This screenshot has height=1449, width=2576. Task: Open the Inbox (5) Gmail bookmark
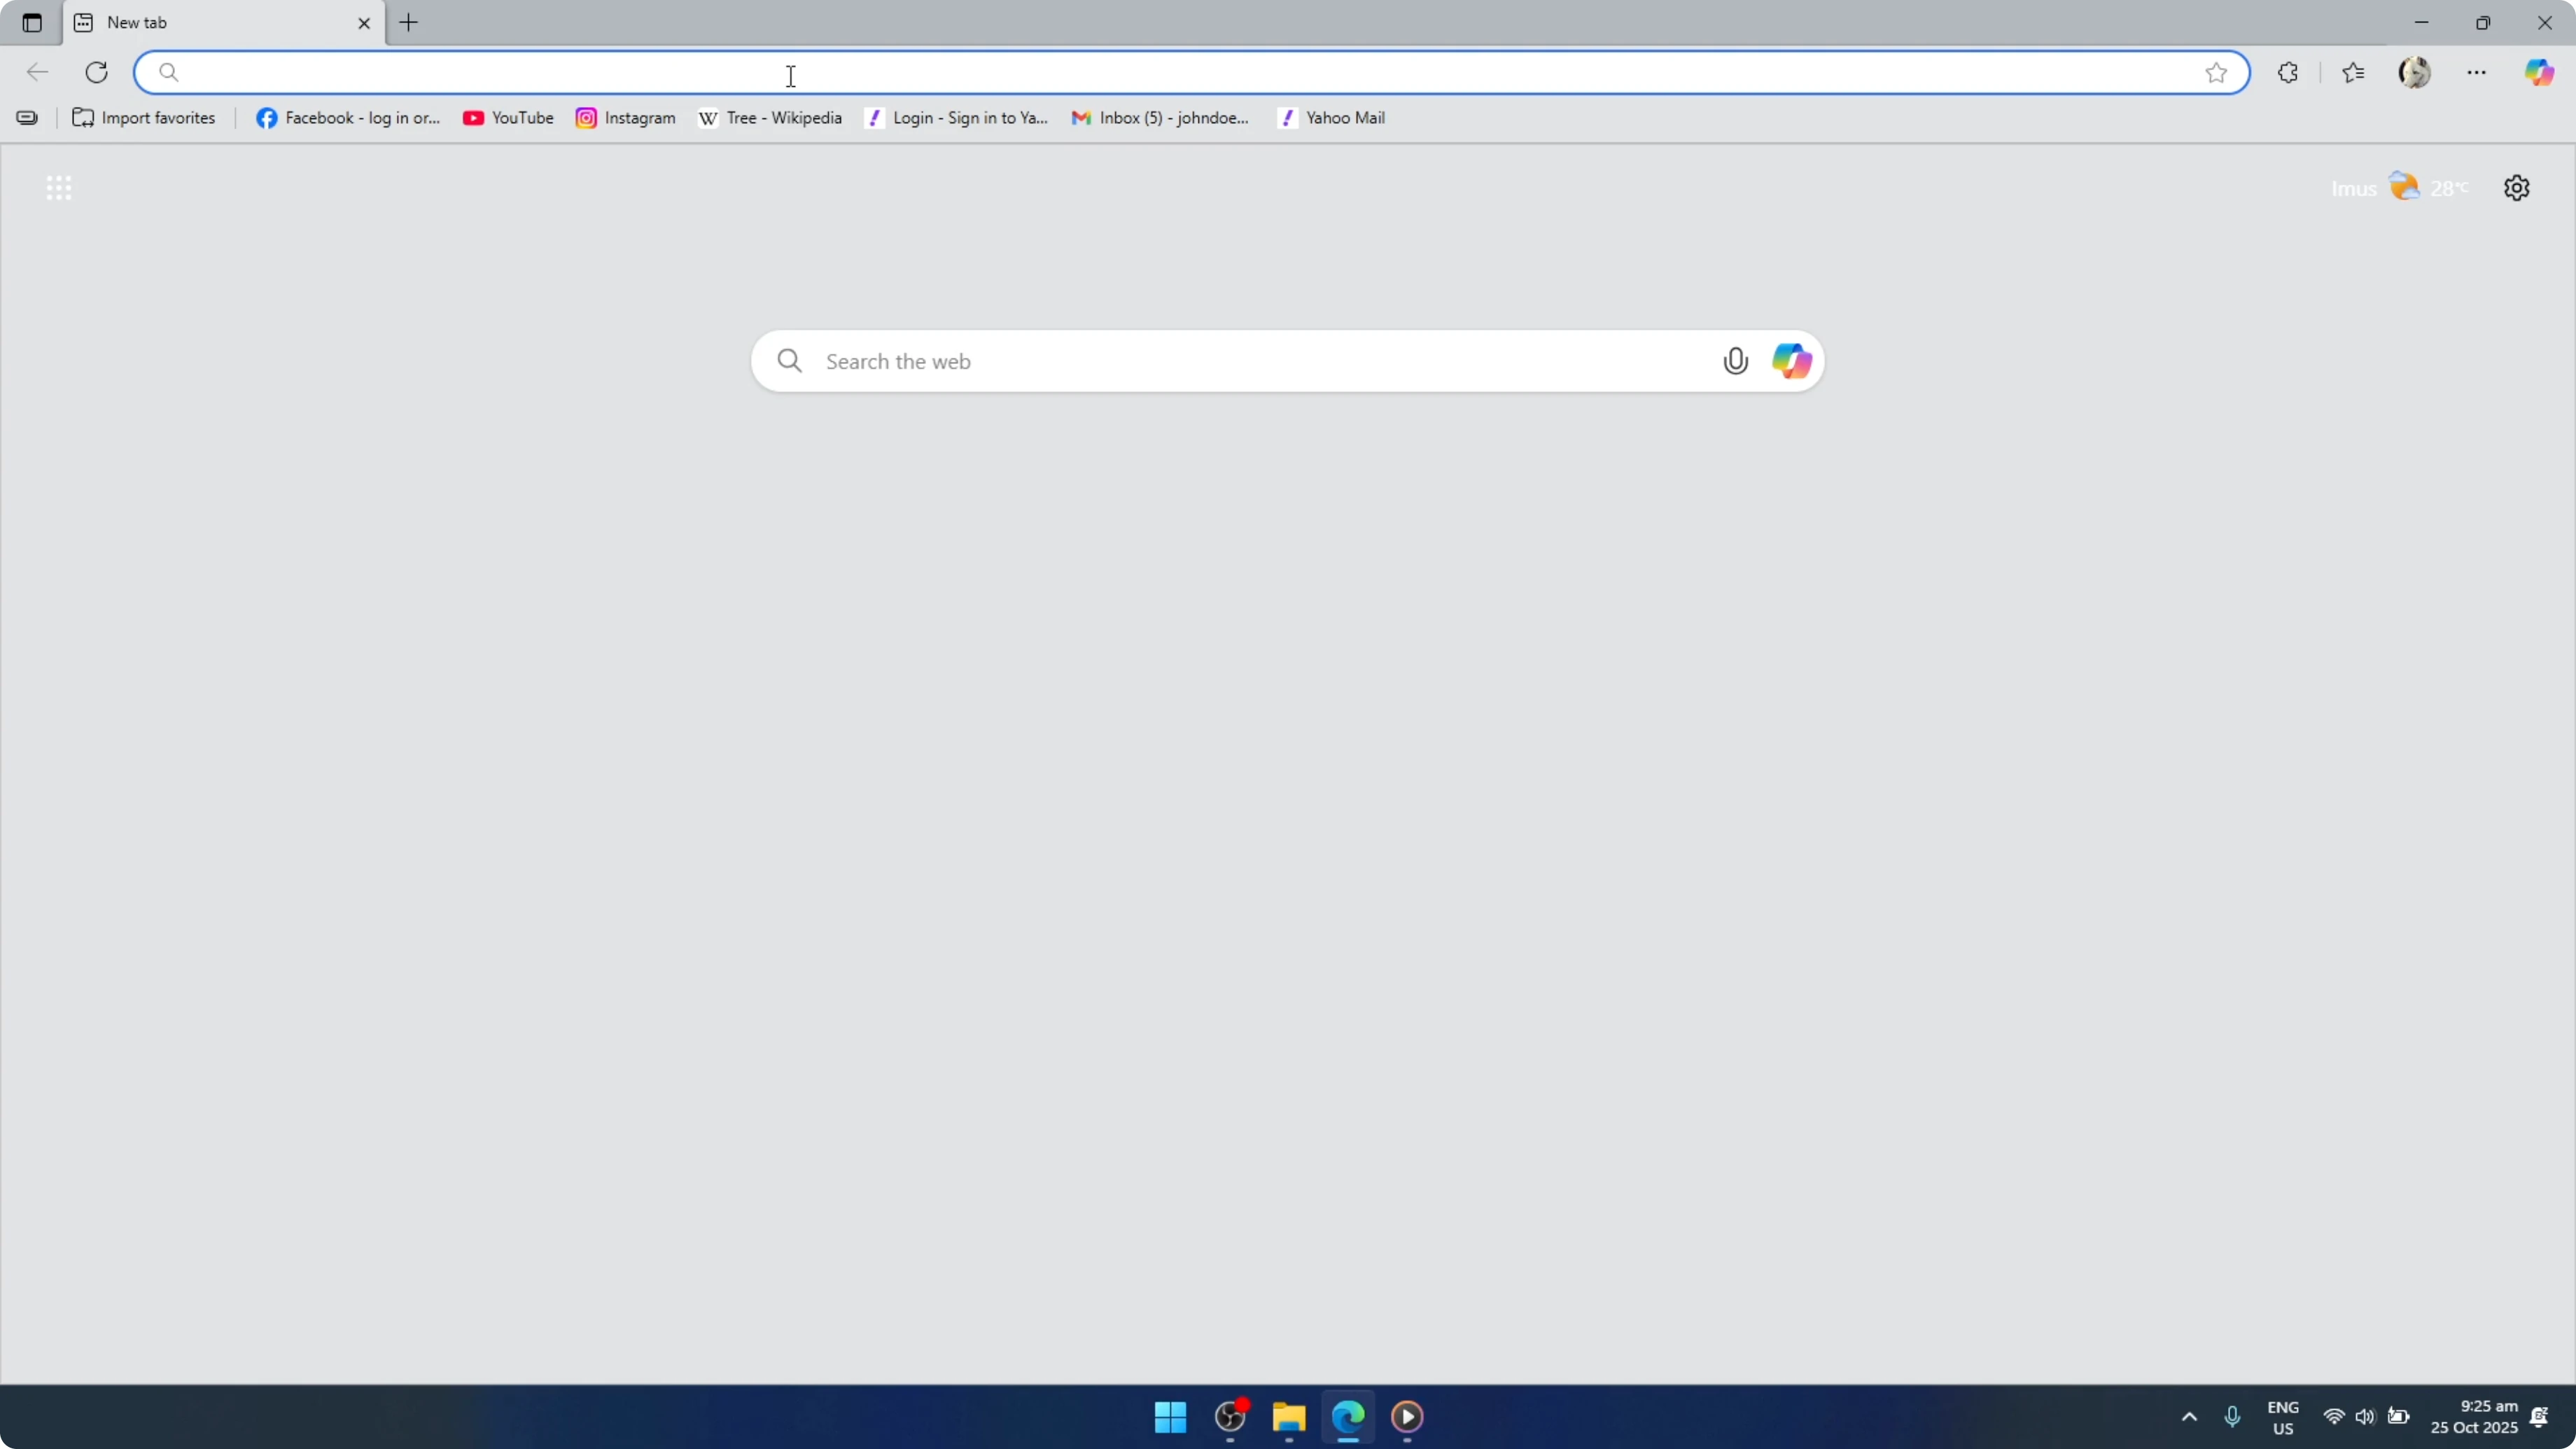click(x=1160, y=118)
